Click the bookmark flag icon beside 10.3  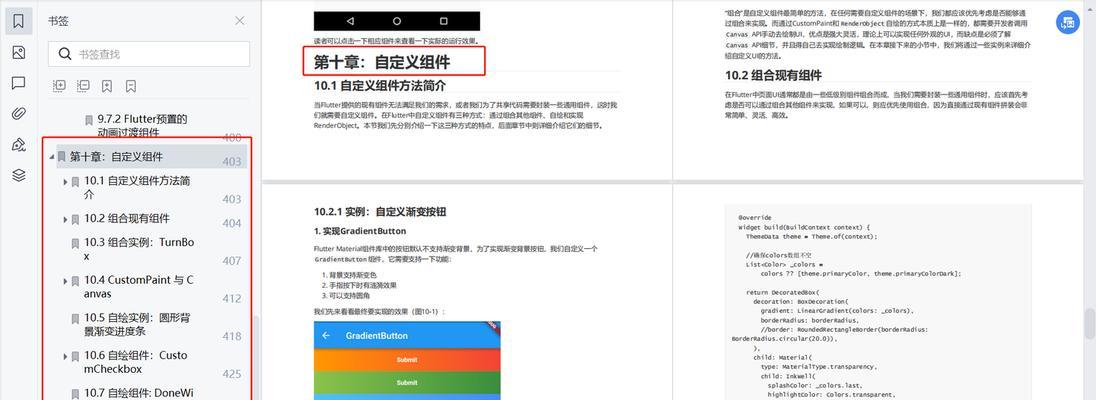[75, 243]
